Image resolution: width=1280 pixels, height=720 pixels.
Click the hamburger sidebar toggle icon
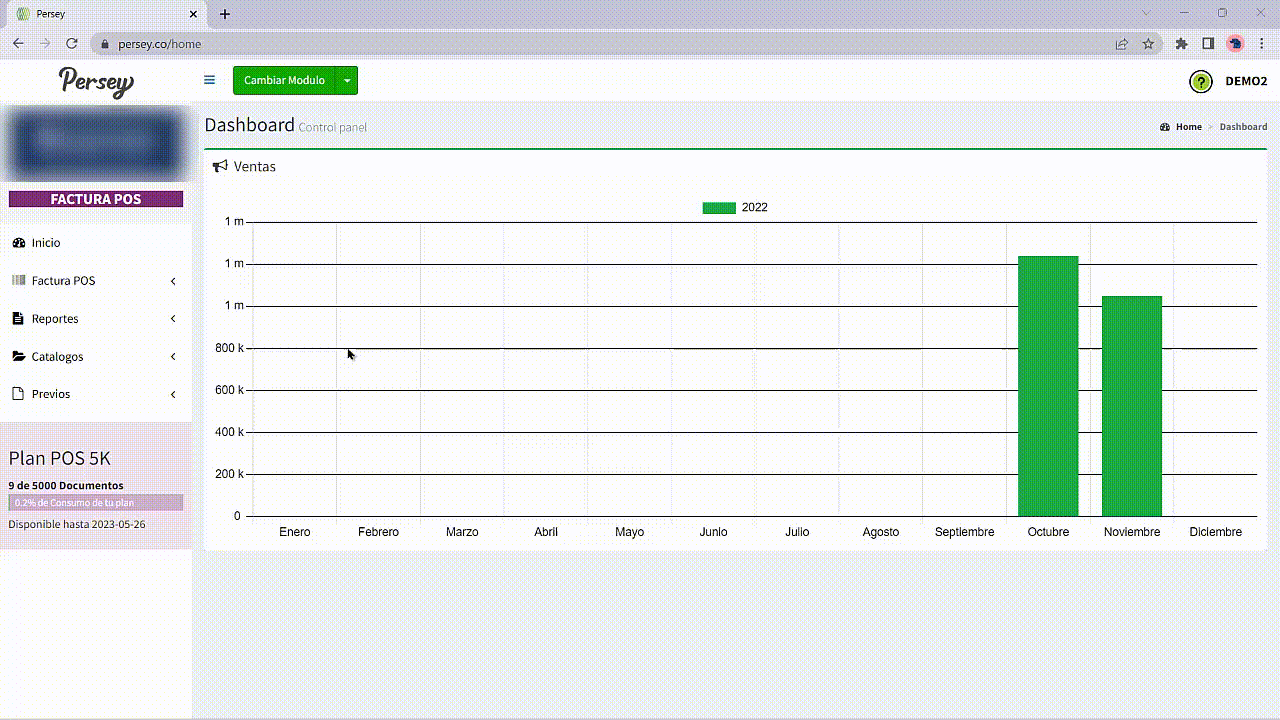(x=209, y=80)
